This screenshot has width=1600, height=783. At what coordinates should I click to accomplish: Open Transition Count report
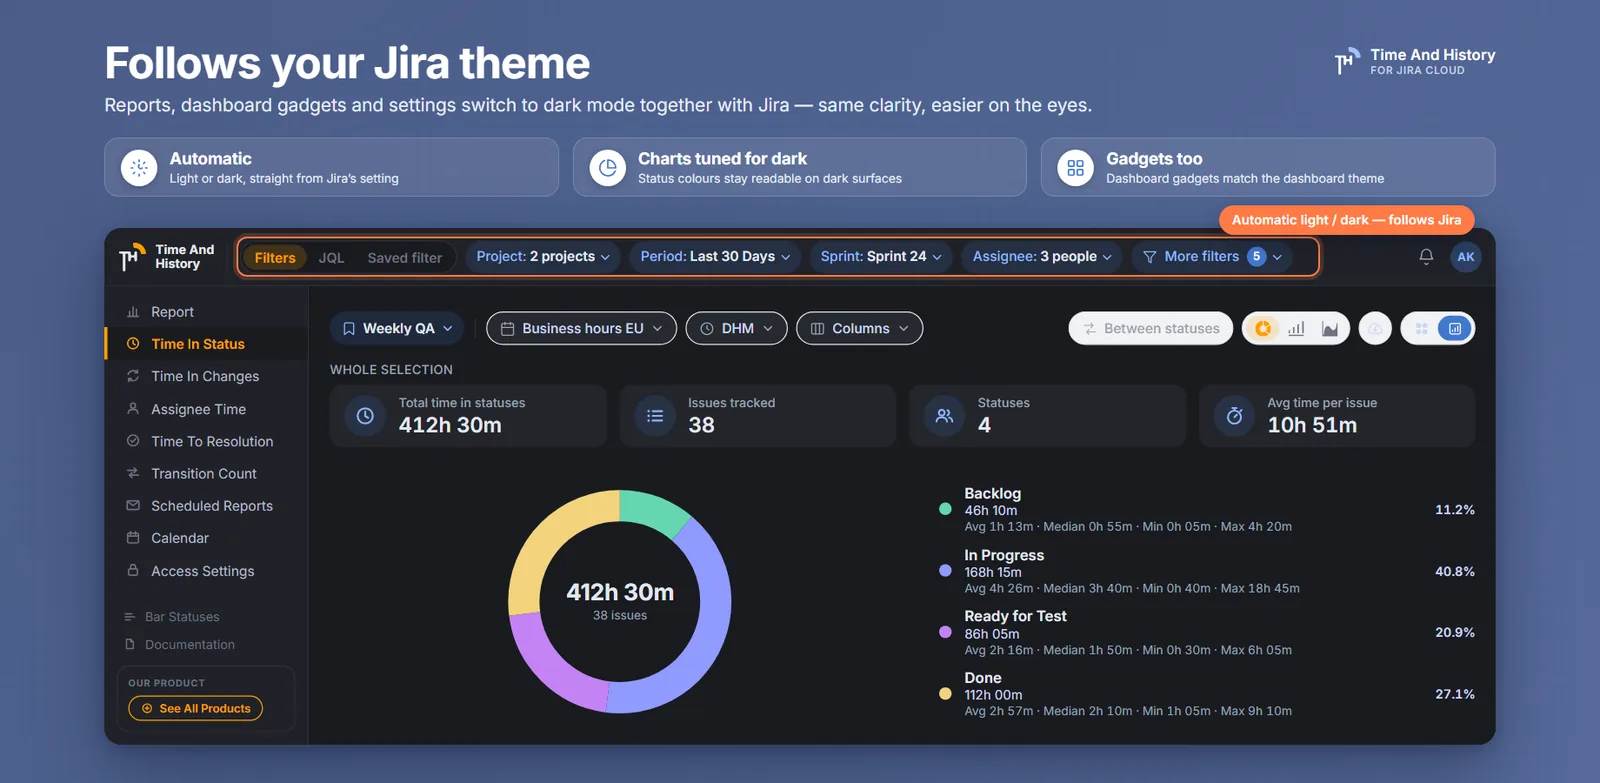(206, 473)
